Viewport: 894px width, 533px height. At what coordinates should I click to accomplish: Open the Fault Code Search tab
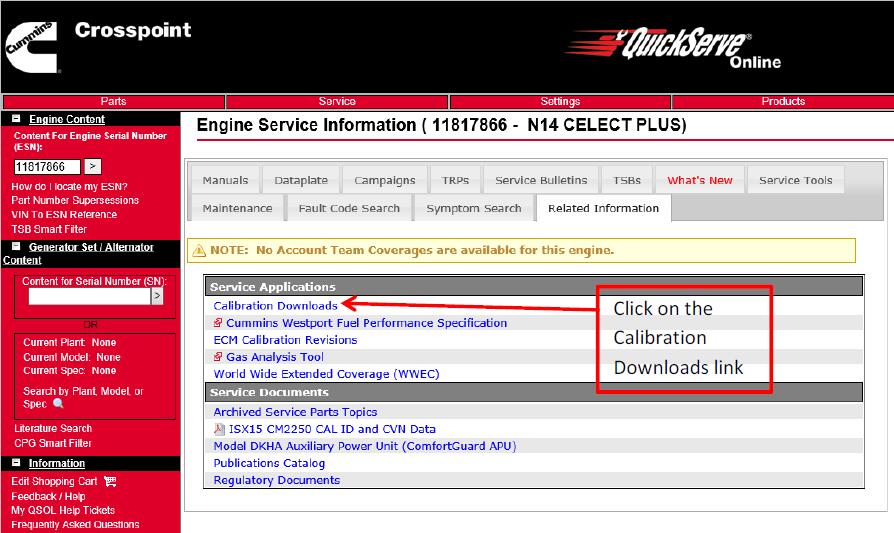[x=349, y=208]
